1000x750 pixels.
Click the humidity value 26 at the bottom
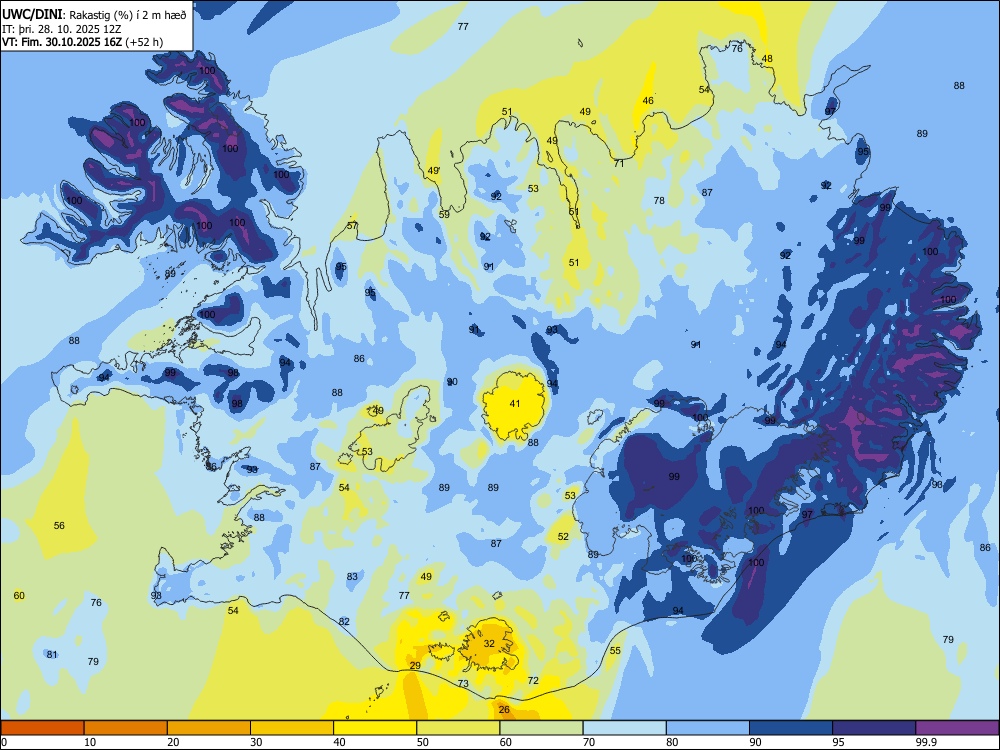point(504,710)
